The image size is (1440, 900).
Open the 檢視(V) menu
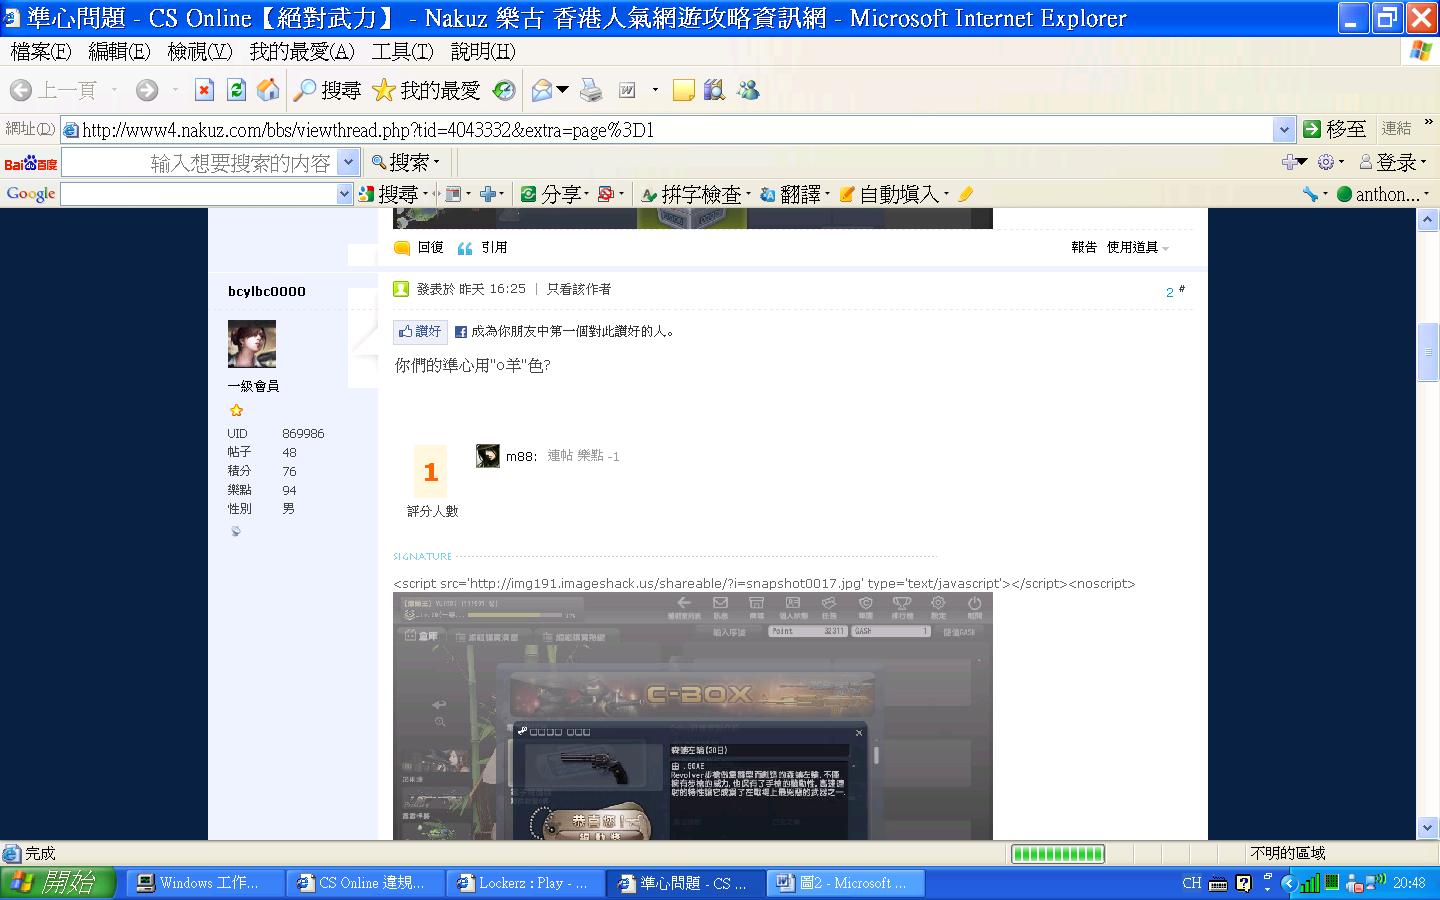[200, 51]
